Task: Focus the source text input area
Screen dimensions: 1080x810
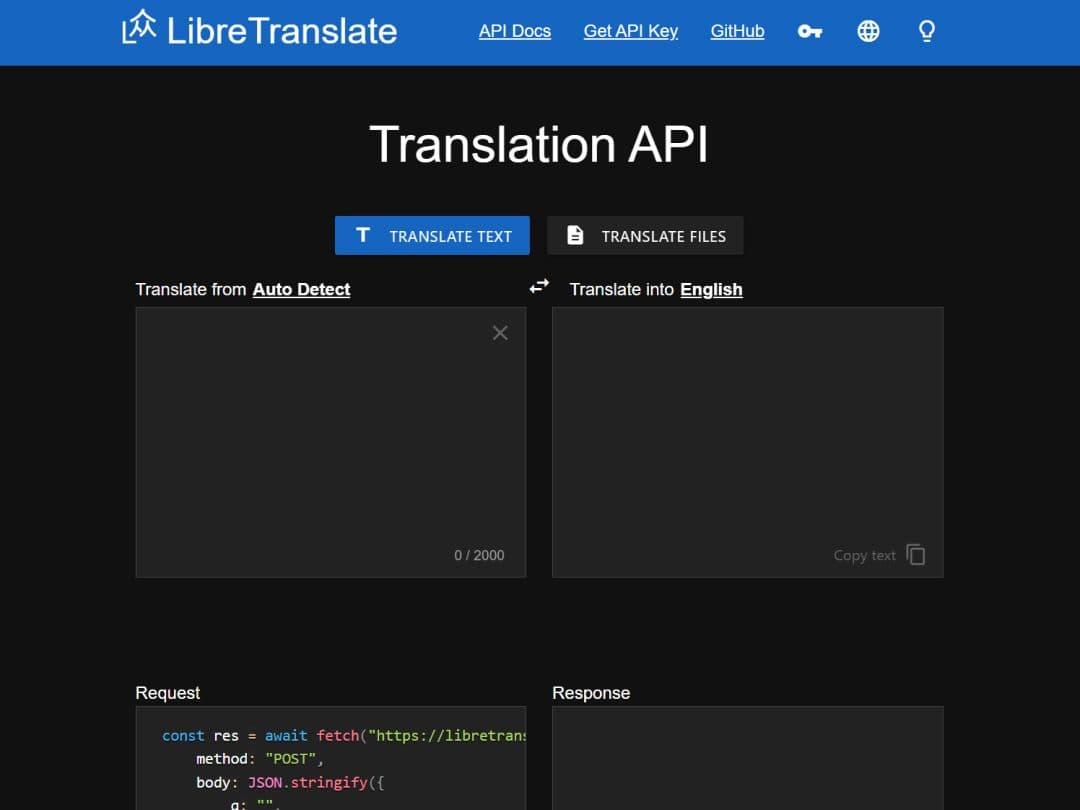Action: pyautogui.click(x=331, y=442)
